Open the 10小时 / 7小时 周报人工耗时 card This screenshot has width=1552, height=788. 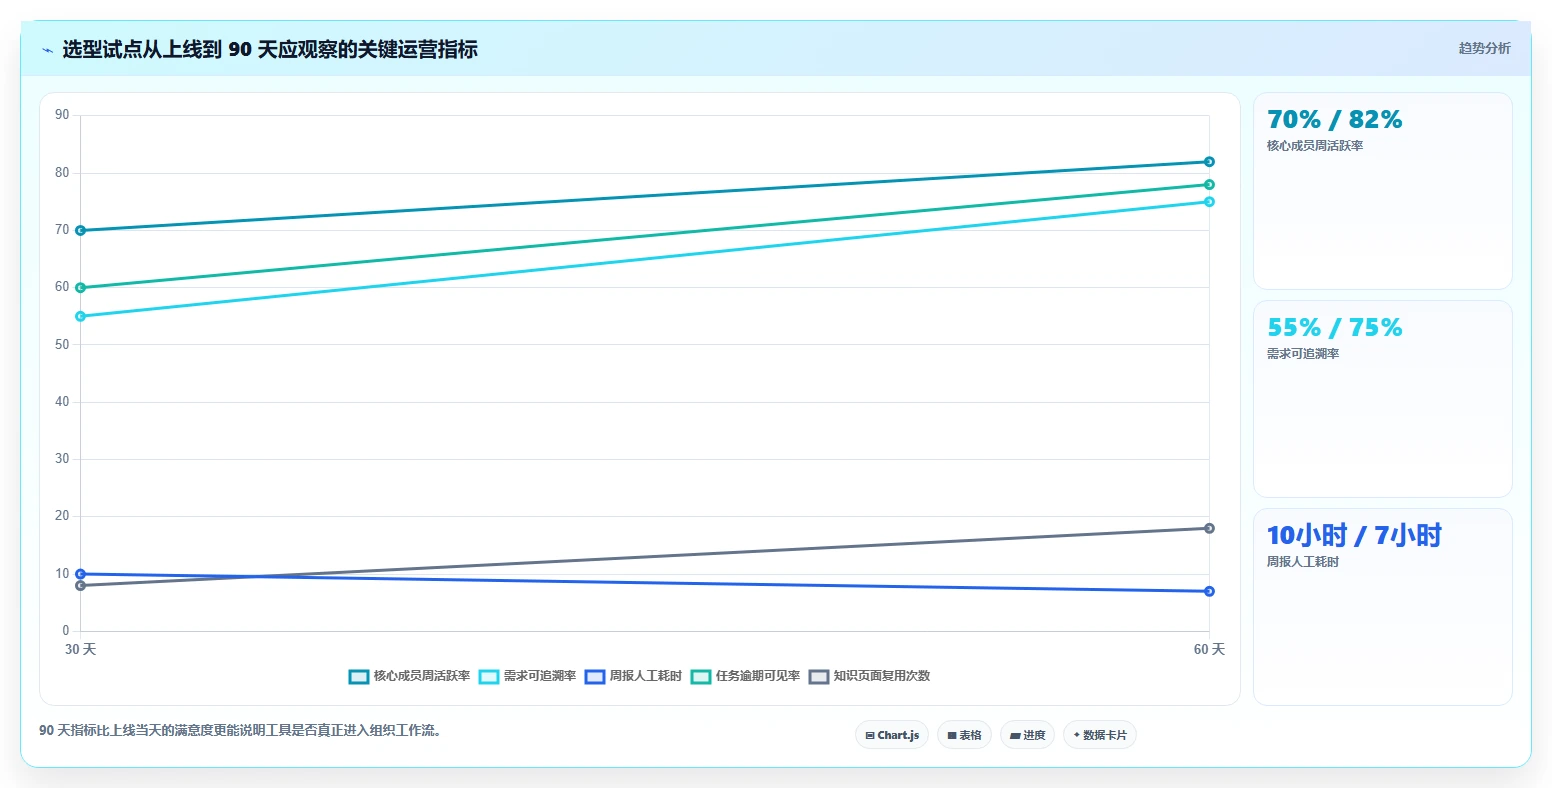point(1382,607)
